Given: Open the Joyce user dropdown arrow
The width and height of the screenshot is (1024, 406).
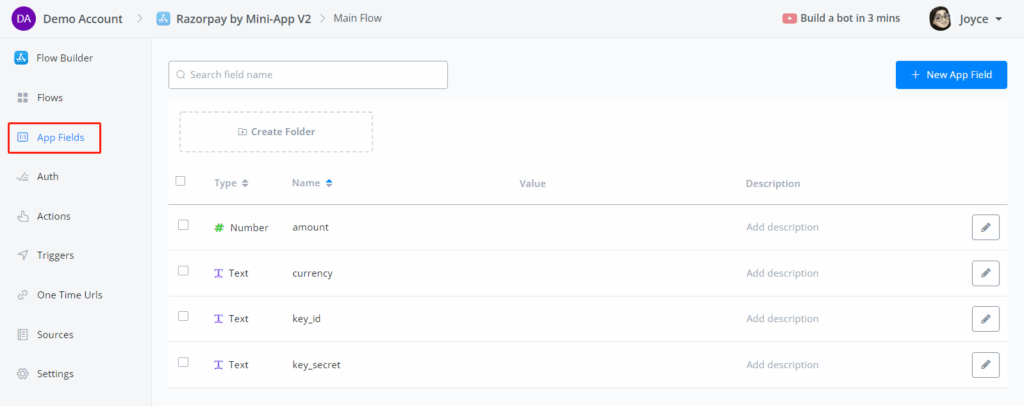Looking at the screenshot, I should tap(998, 19).
